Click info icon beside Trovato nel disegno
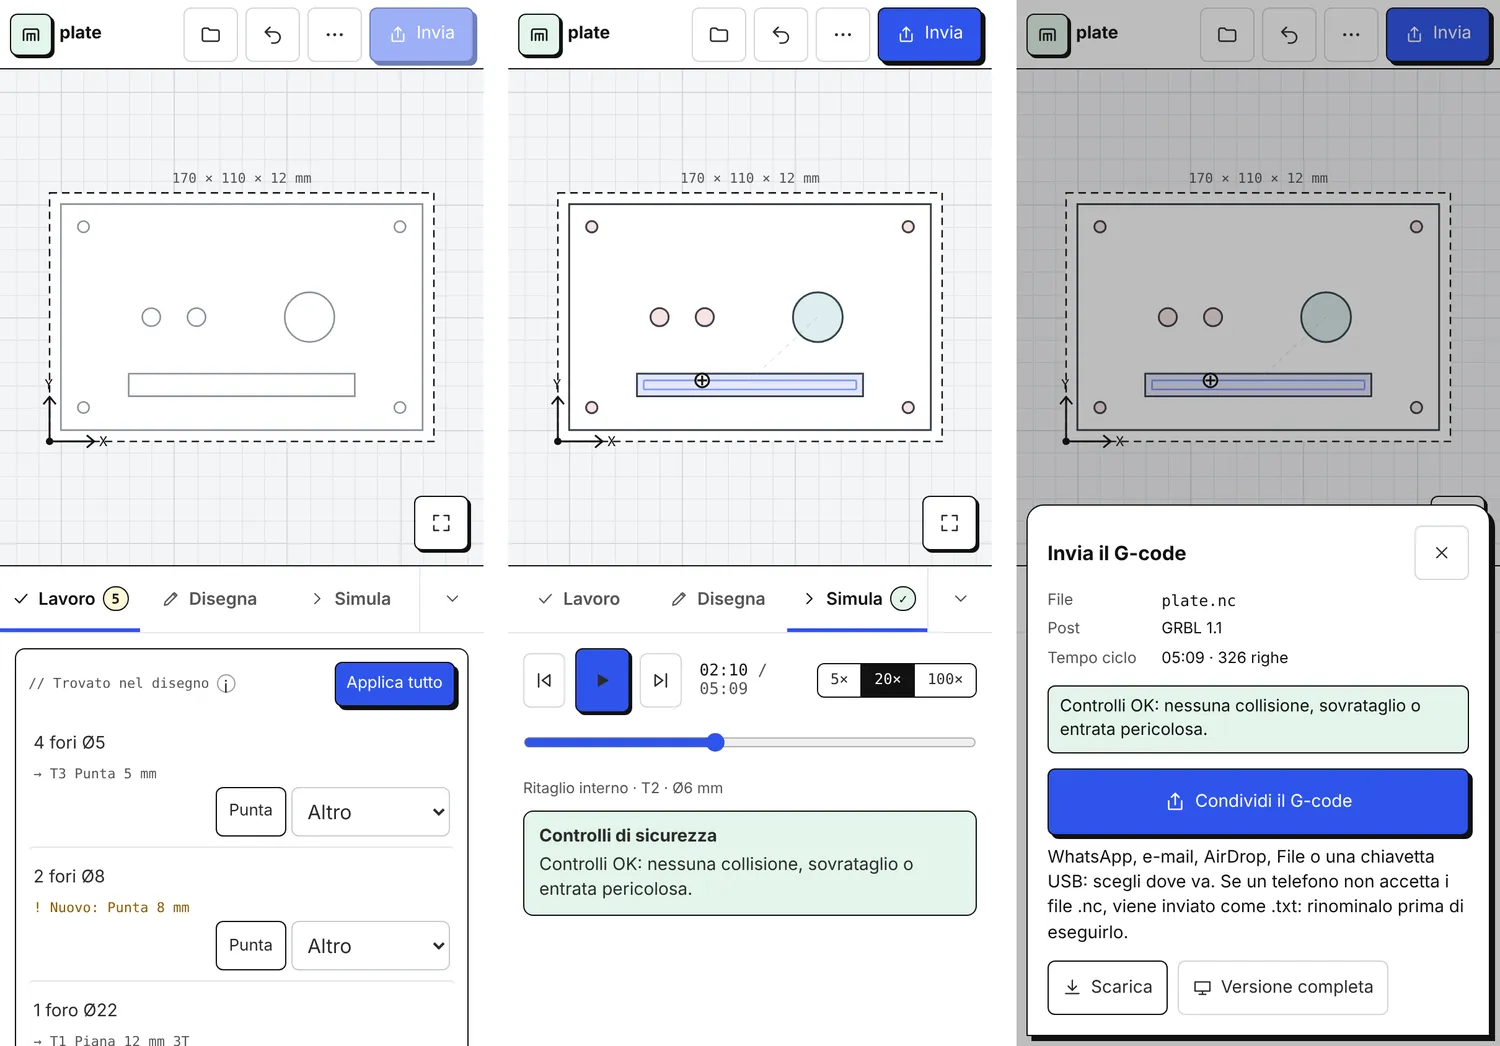1500x1046 pixels. click(227, 684)
